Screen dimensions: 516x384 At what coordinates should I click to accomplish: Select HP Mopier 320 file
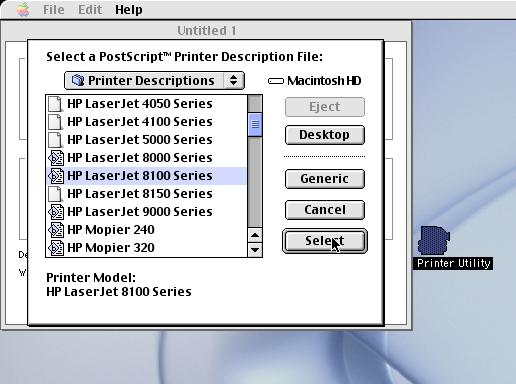(x=147, y=248)
